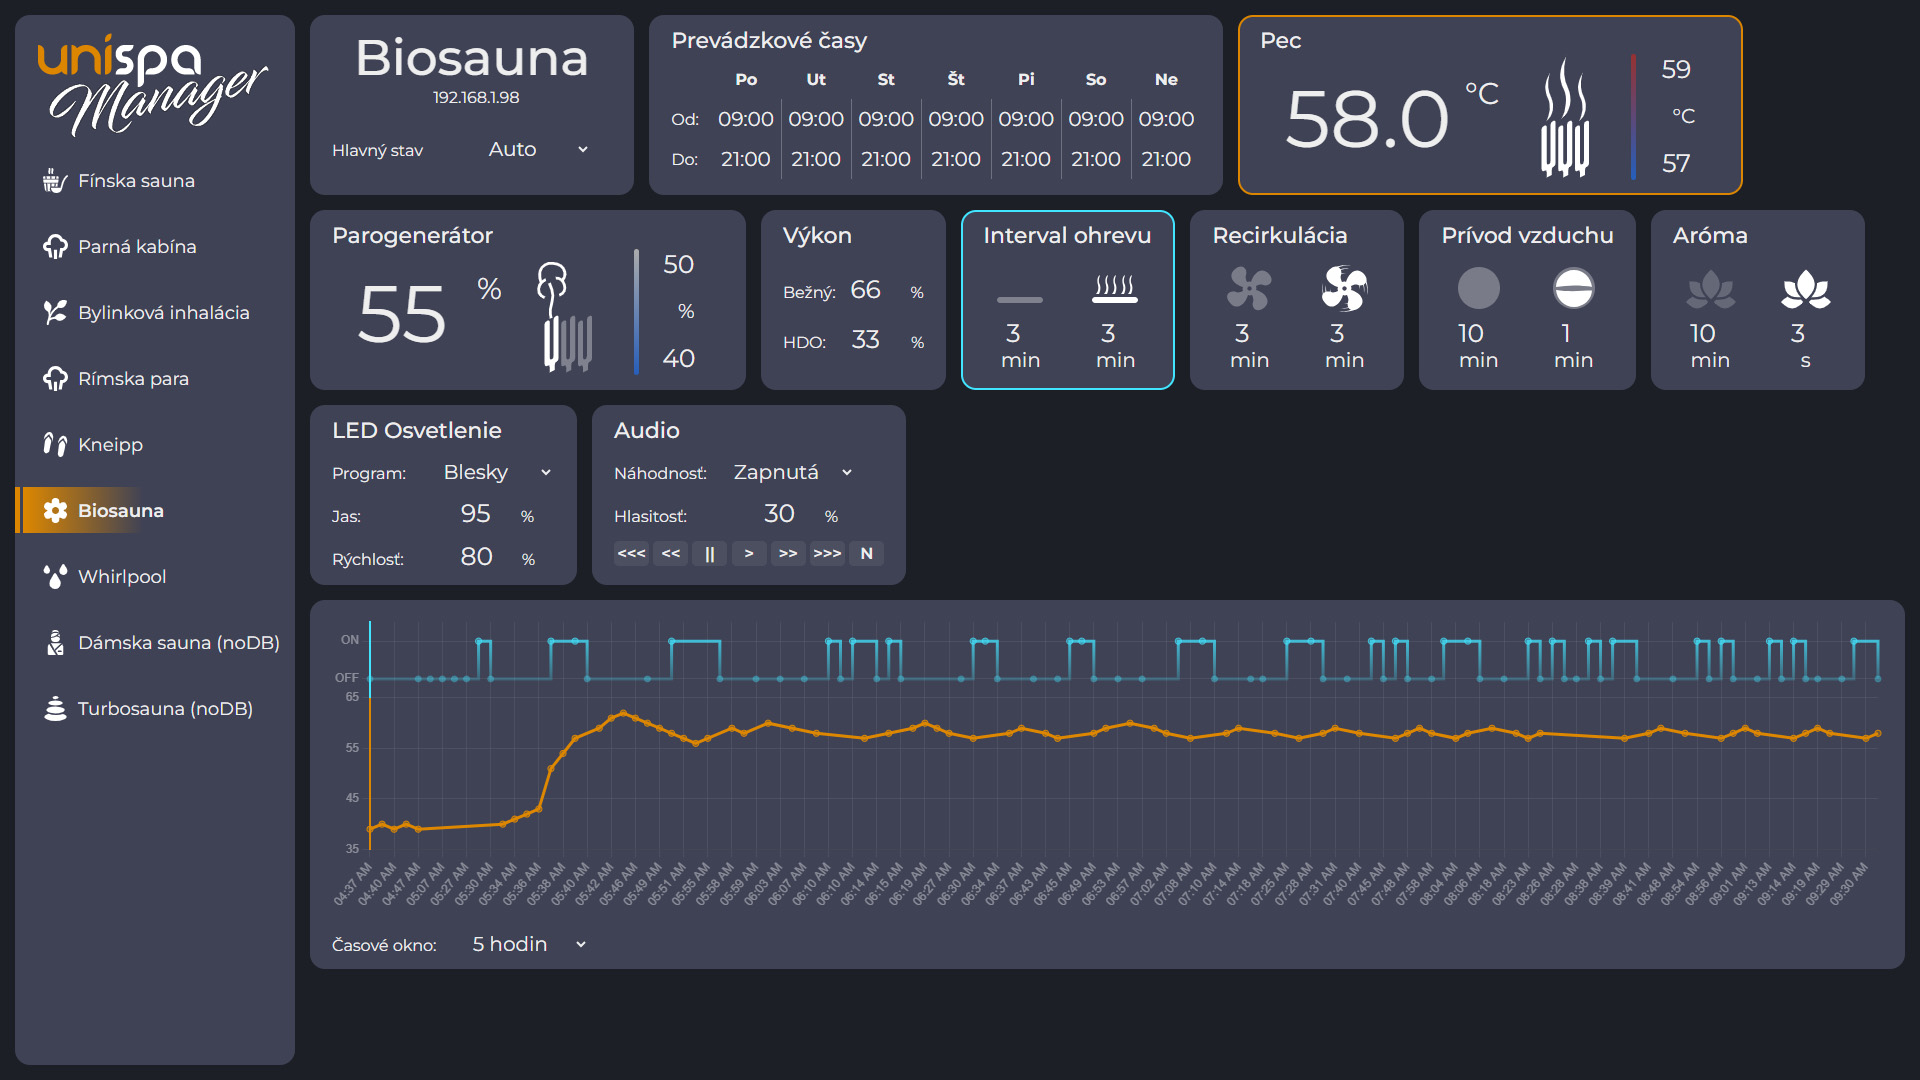Skip far back with <<< audio button

point(631,554)
